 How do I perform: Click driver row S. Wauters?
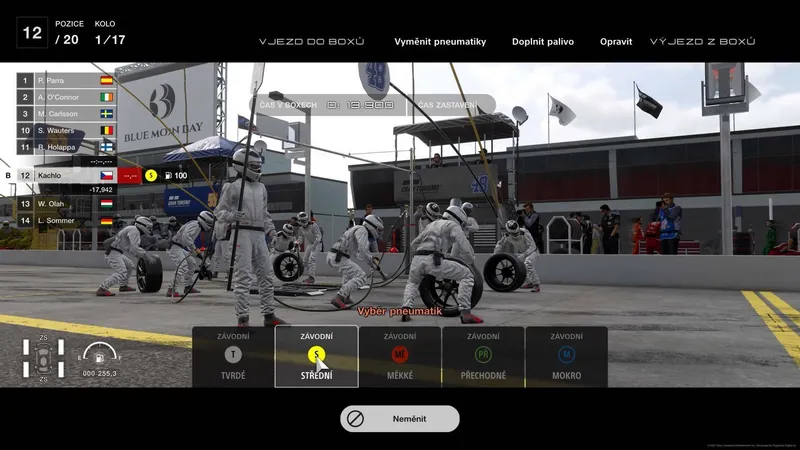pos(66,131)
